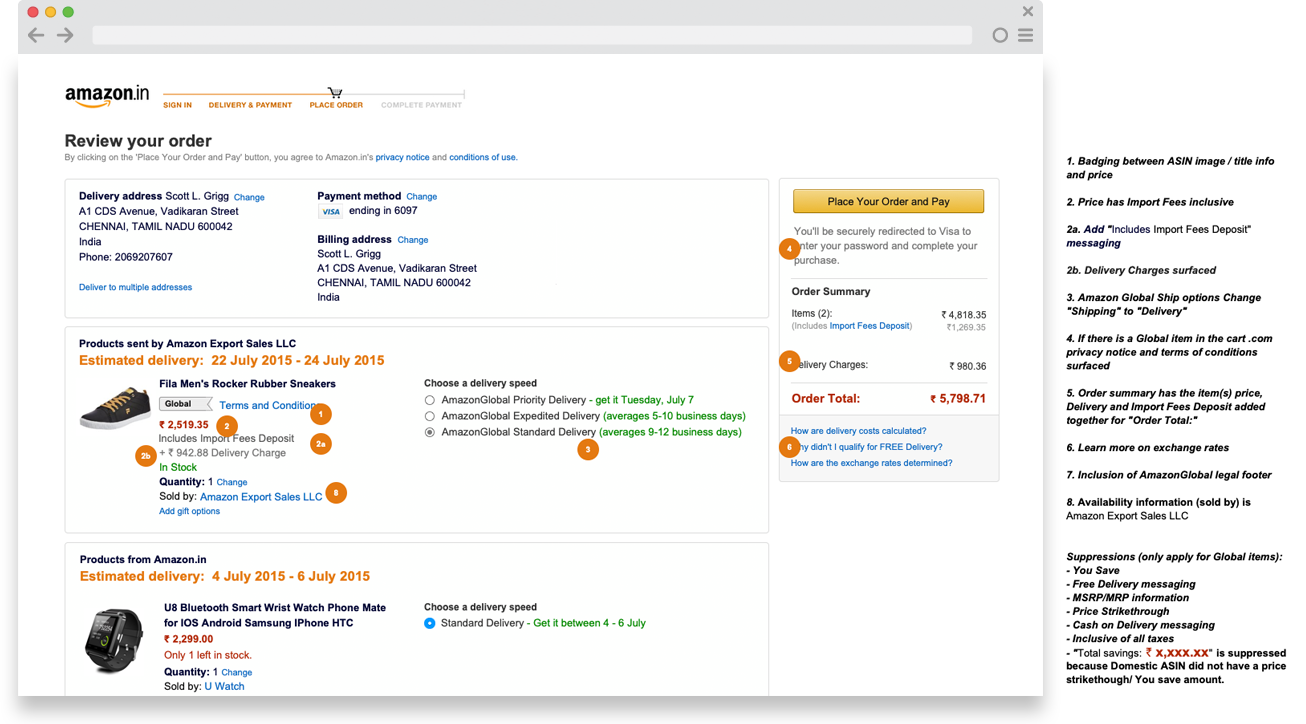The image size is (1306, 724).
Task: Open the conditions of use link
Action: tap(482, 157)
